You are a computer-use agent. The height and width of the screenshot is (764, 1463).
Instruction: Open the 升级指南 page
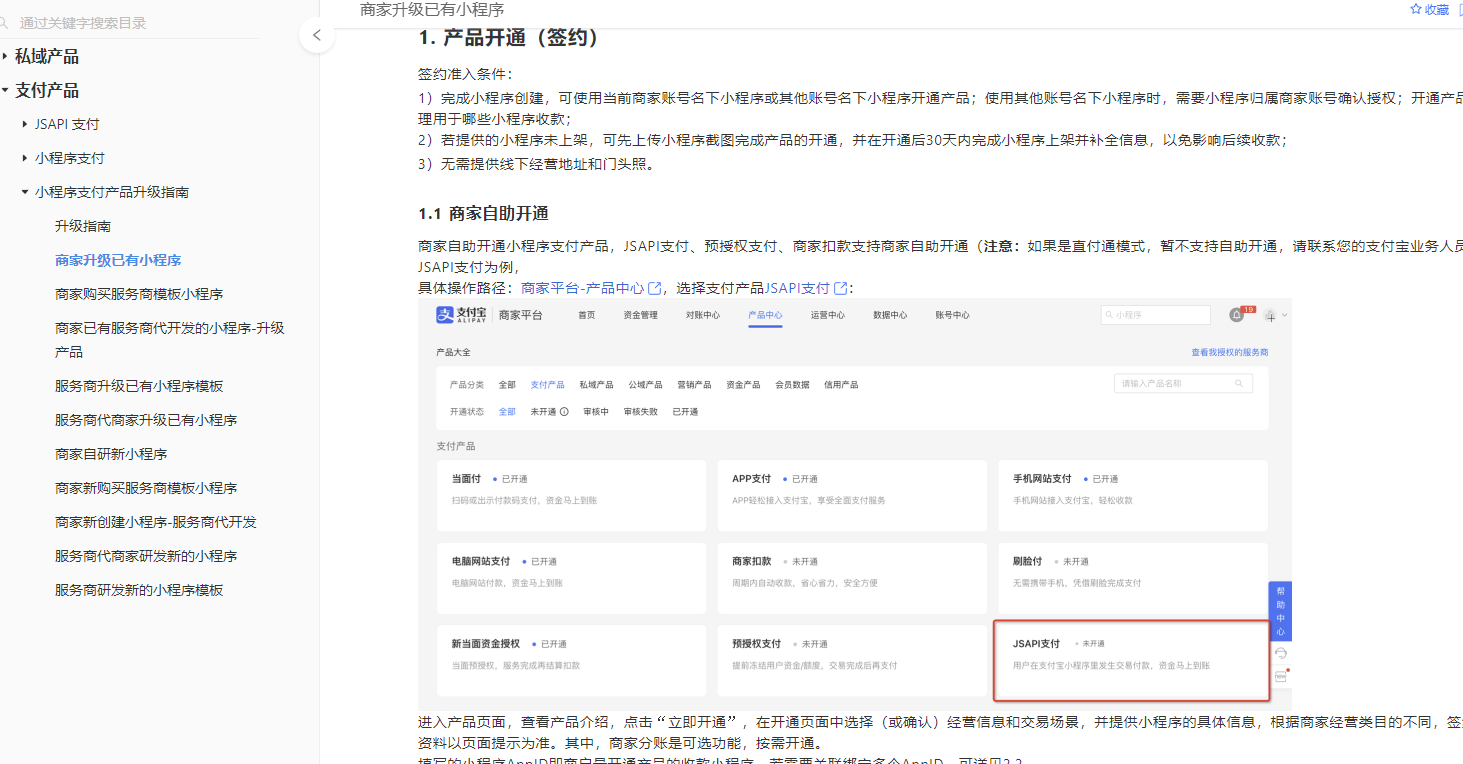pos(83,226)
